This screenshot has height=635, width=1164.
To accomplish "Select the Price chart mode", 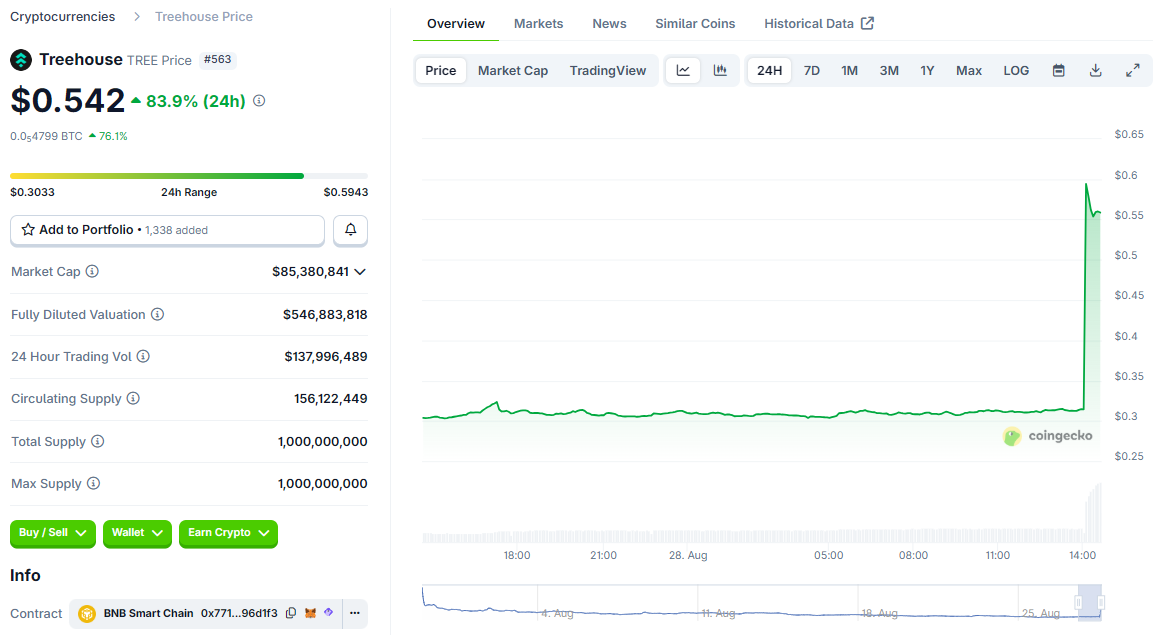I will pyautogui.click(x=440, y=71).
